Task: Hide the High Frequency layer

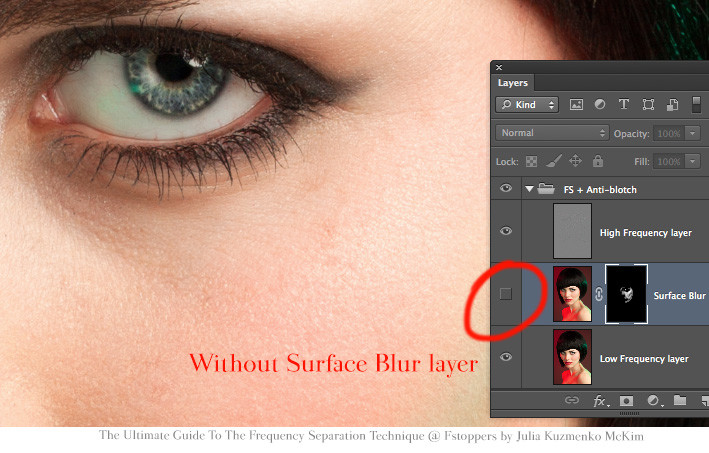Action: click(x=505, y=232)
